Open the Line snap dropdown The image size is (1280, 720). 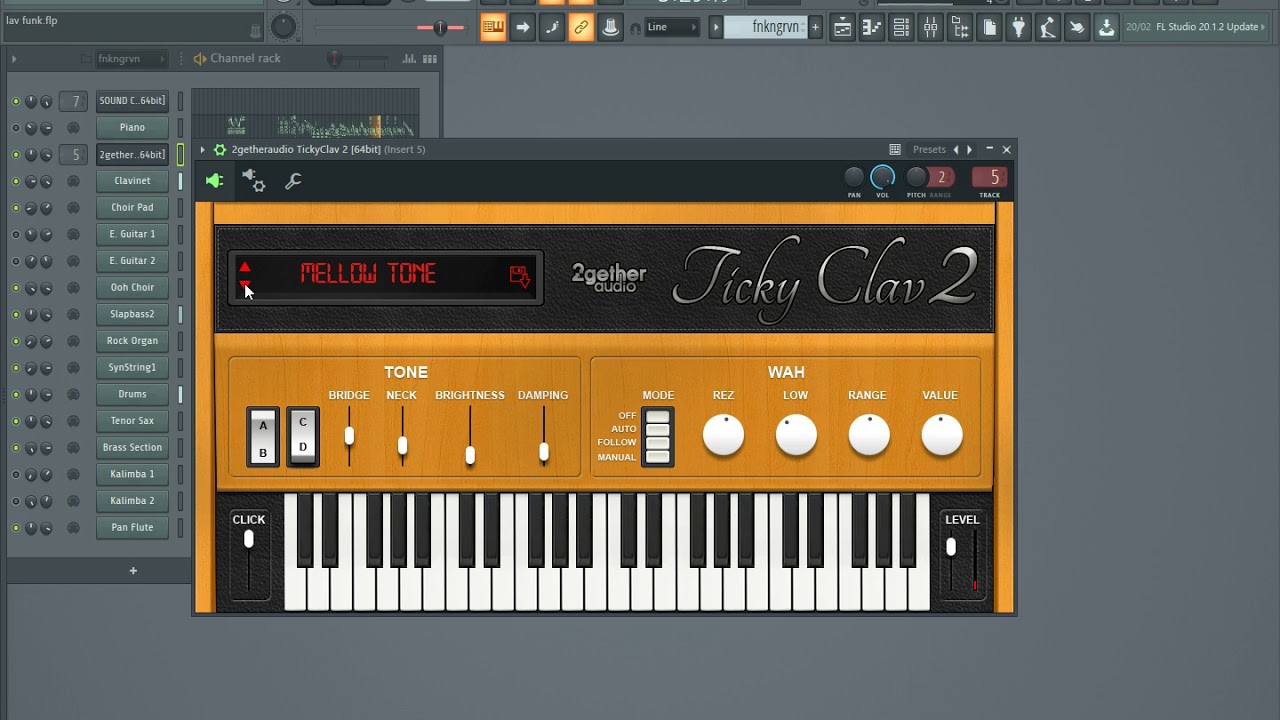coord(672,28)
